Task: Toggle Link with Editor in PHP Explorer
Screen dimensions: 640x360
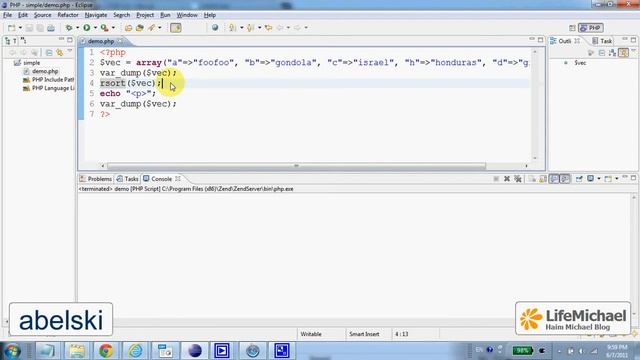Action: [x=60, y=53]
